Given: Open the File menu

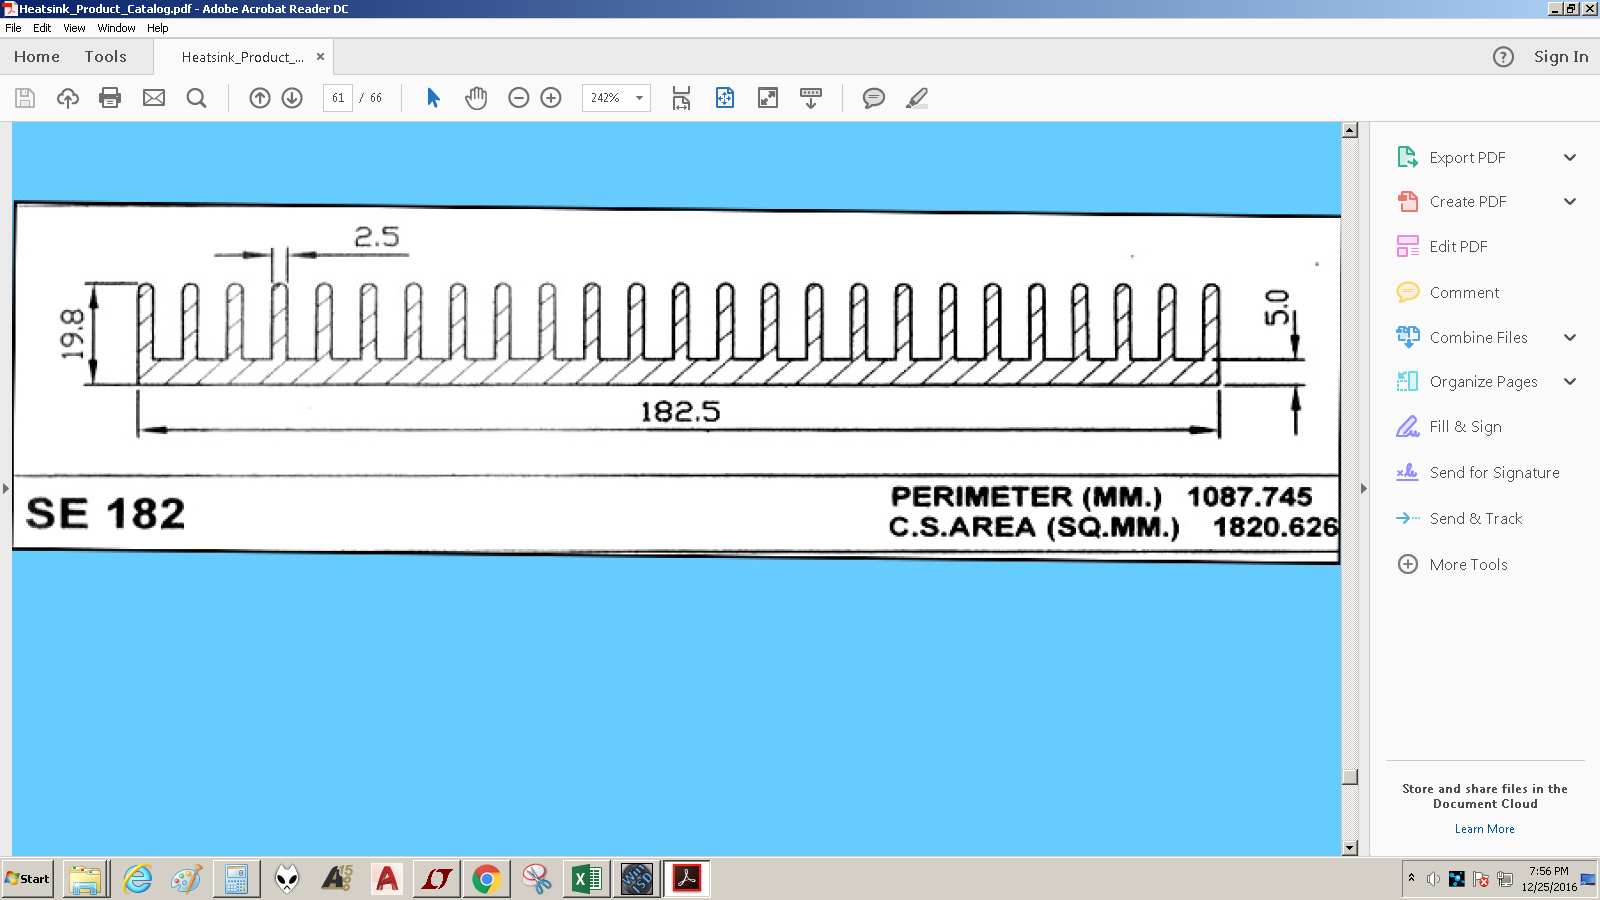Looking at the screenshot, I should 13,28.
